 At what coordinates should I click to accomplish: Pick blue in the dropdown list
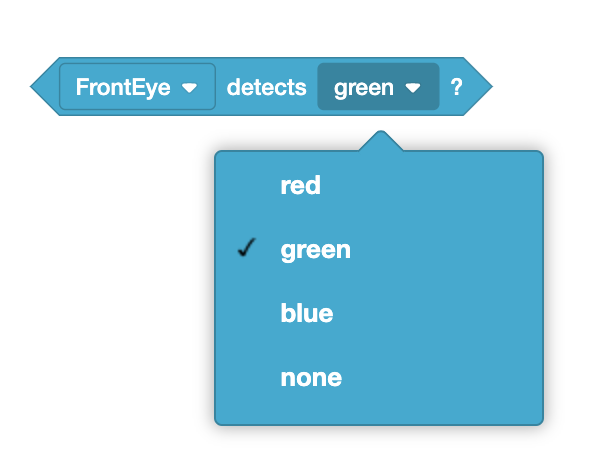click(307, 313)
